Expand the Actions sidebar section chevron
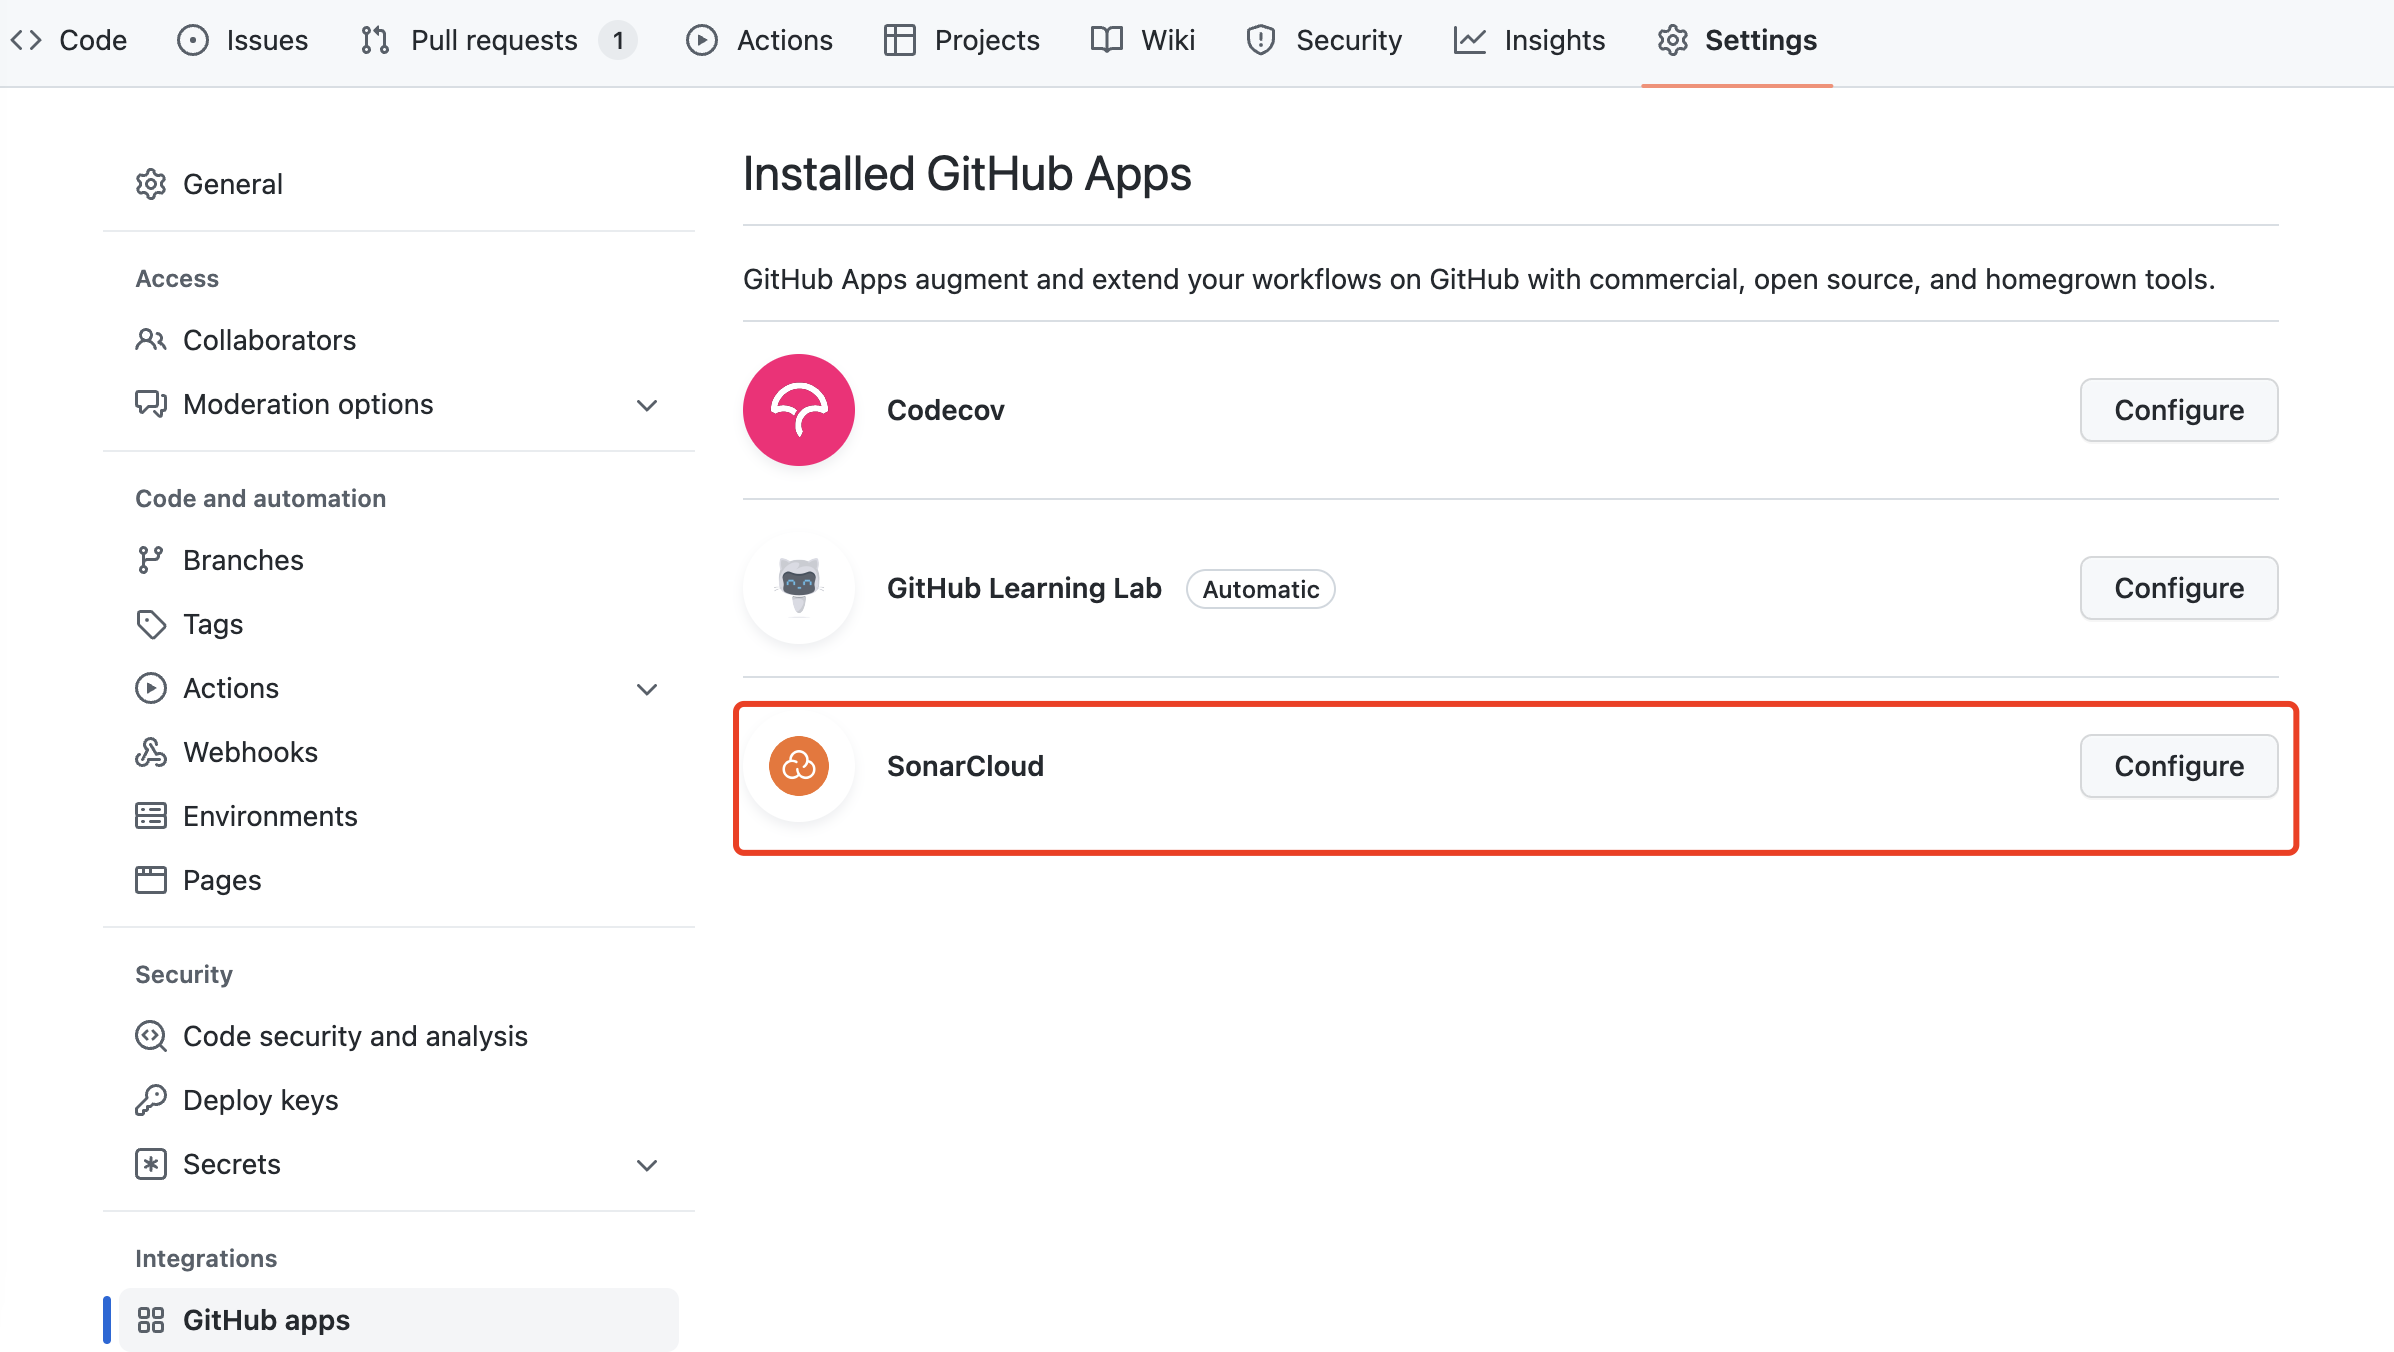 (x=647, y=689)
